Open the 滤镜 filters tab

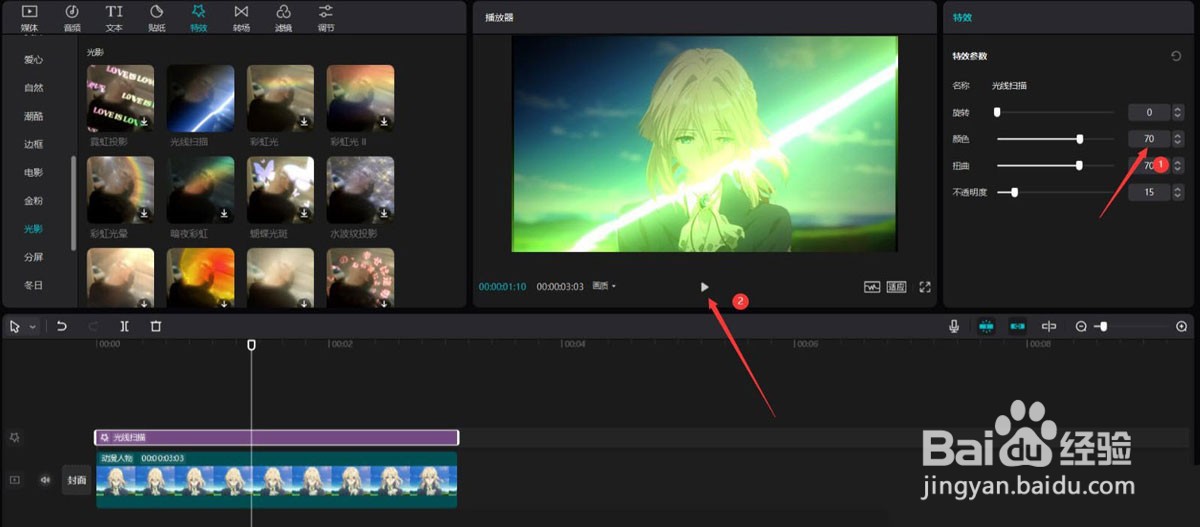click(284, 17)
